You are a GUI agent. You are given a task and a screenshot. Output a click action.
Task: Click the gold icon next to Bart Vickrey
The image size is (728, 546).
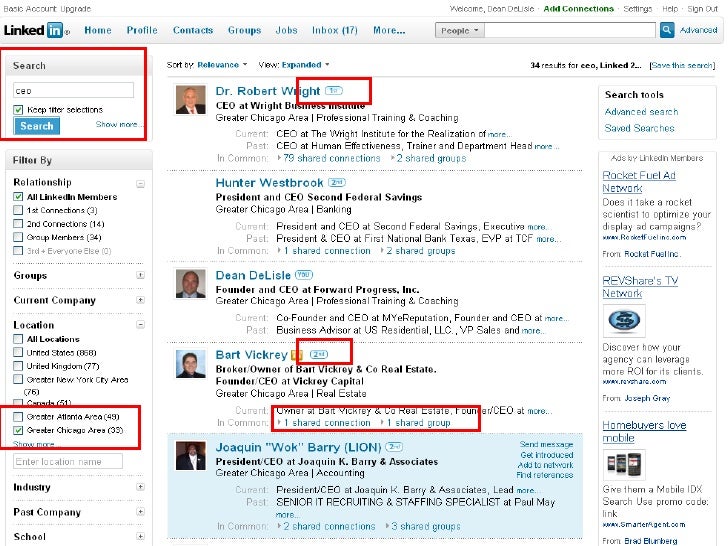(x=296, y=355)
